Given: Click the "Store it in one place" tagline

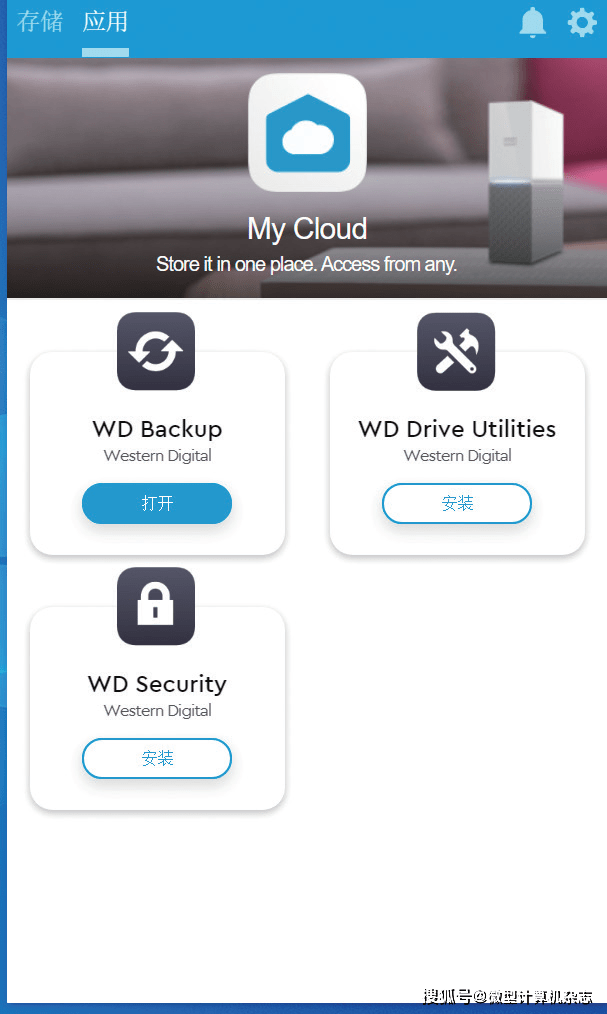Looking at the screenshot, I should pyautogui.click(x=306, y=264).
